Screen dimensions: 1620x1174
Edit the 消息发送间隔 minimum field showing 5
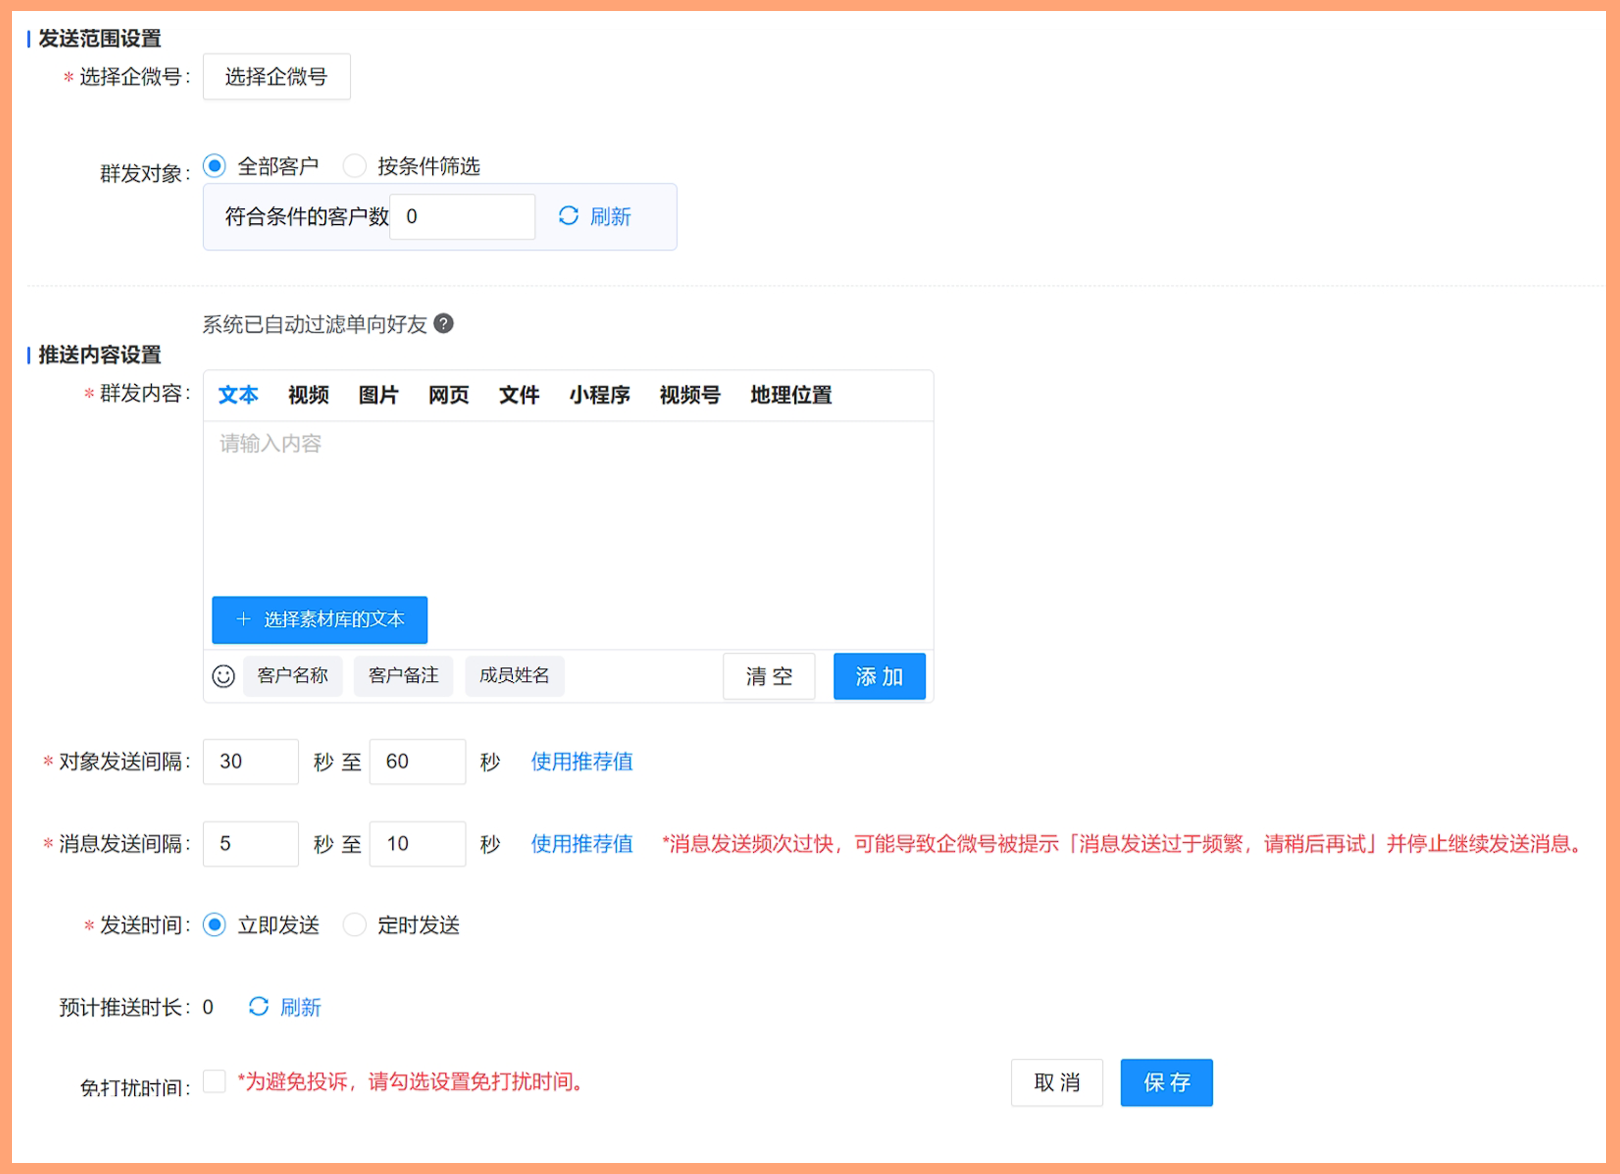point(251,844)
